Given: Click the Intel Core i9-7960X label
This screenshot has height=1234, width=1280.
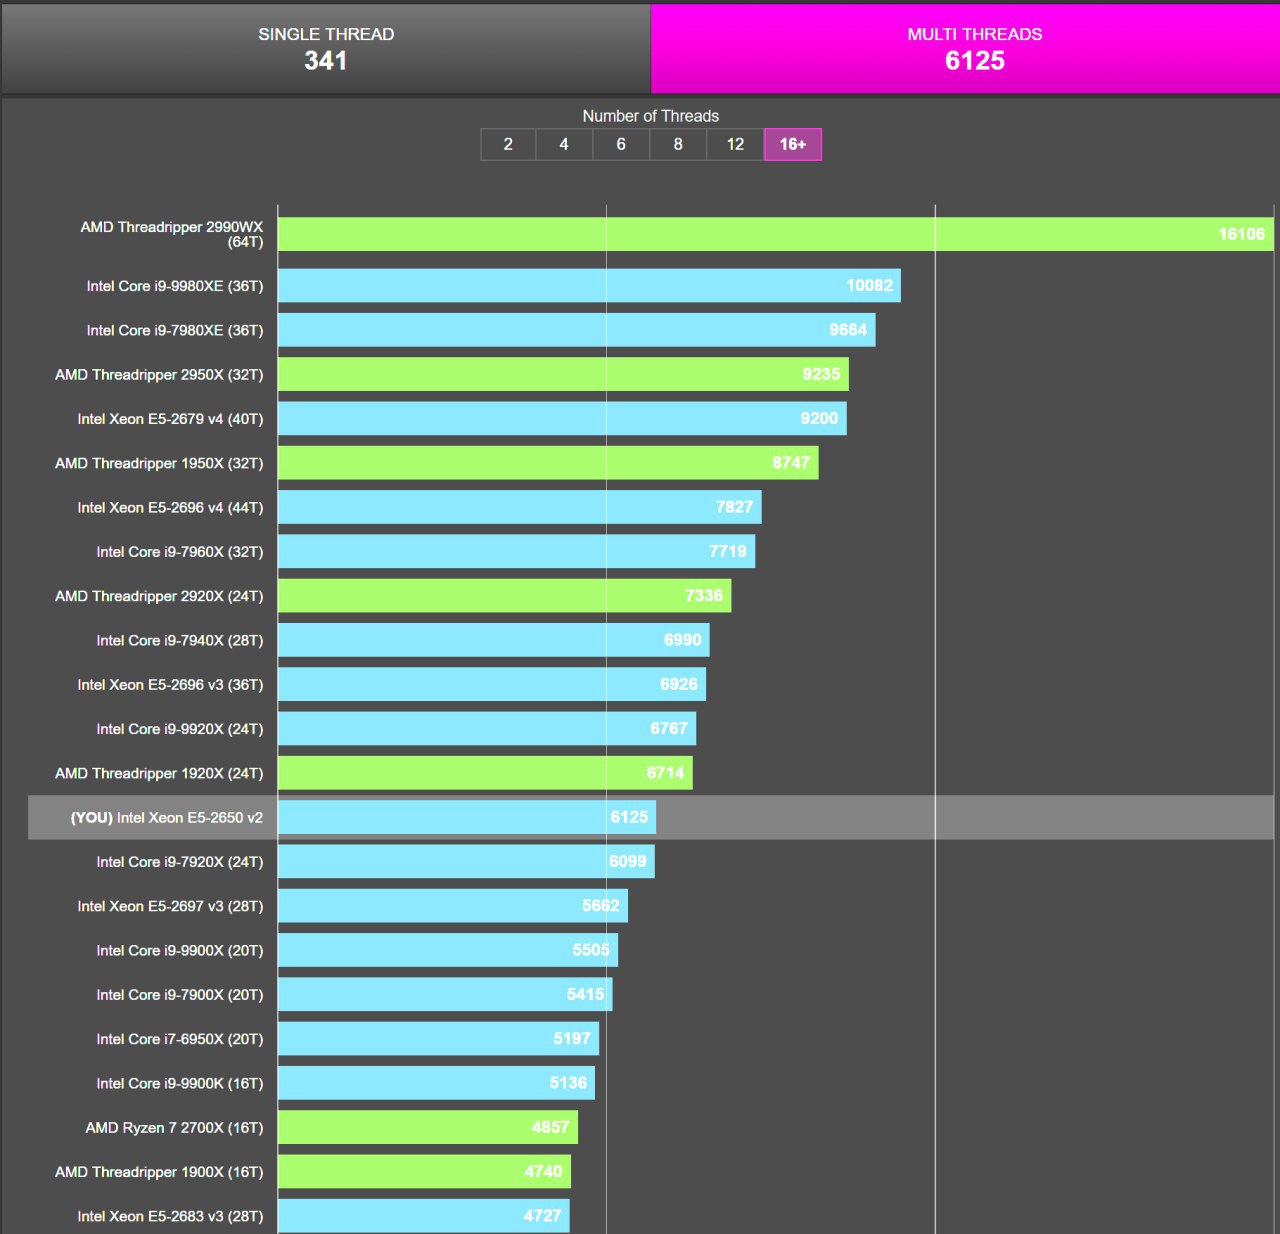Looking at the screenshot, I should pos(180,552).
